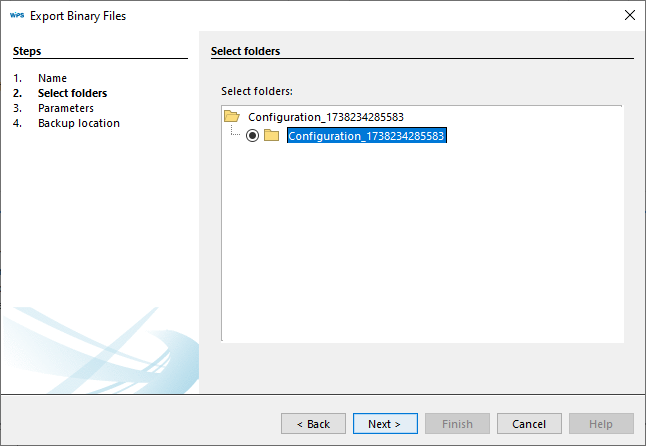Close the Export Binary Files dialog
The image size is (646, 446).
pyautogui.click(x=628, y=16)
